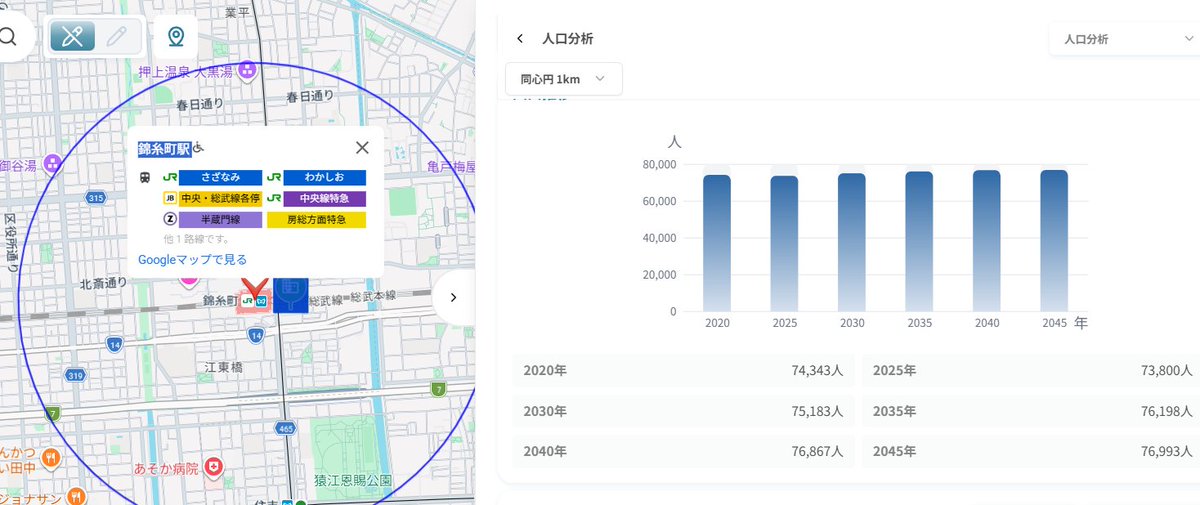Click the 猿江恩賜公園 park label
Screen dimensions: 1200x505
click(352, 480)
